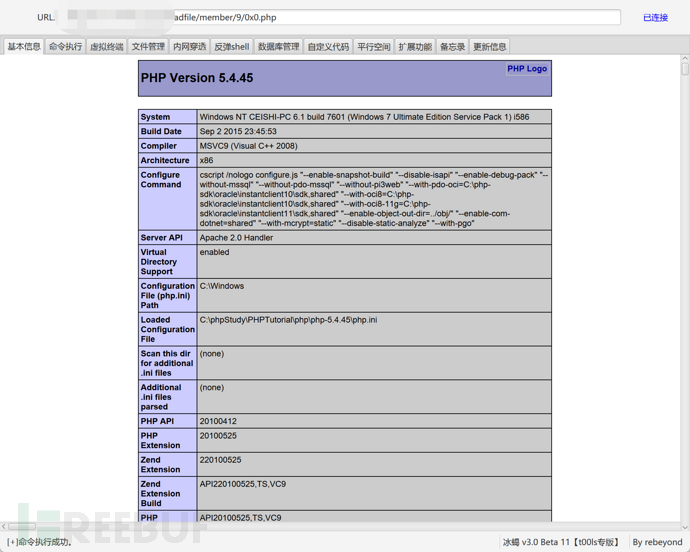This screenshot has height=552, width=690.
Task: Show the 备忘录 tab
Action: coord(453,47)
